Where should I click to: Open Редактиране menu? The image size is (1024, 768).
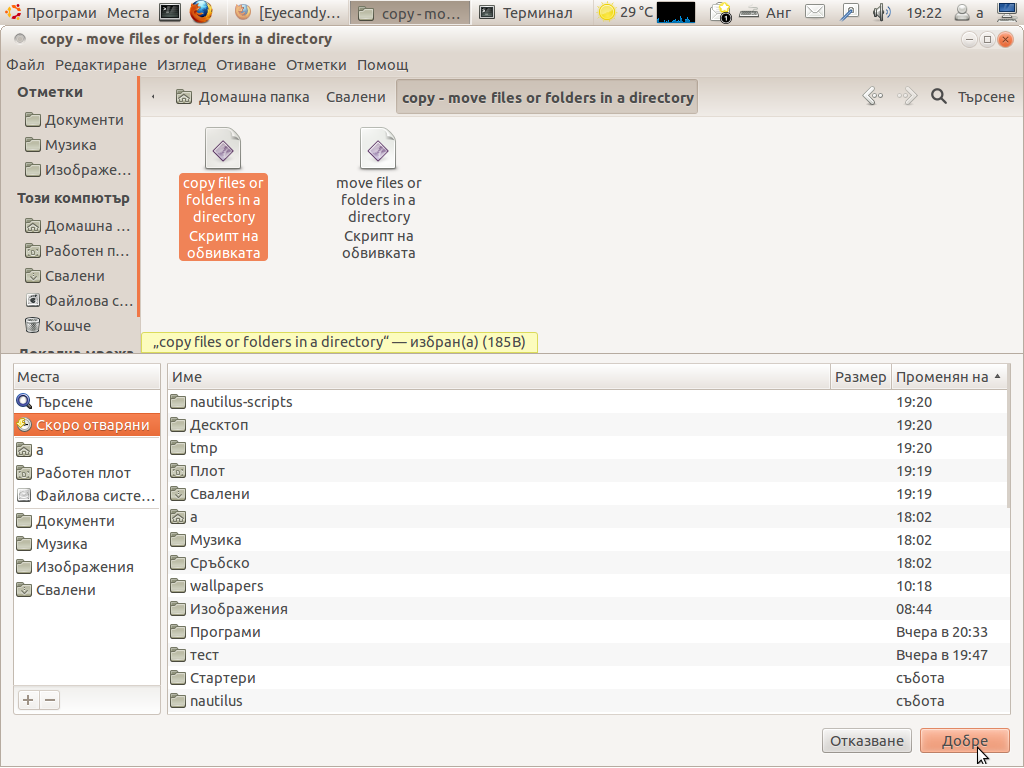pyautogui.click(x=101, y=65)
